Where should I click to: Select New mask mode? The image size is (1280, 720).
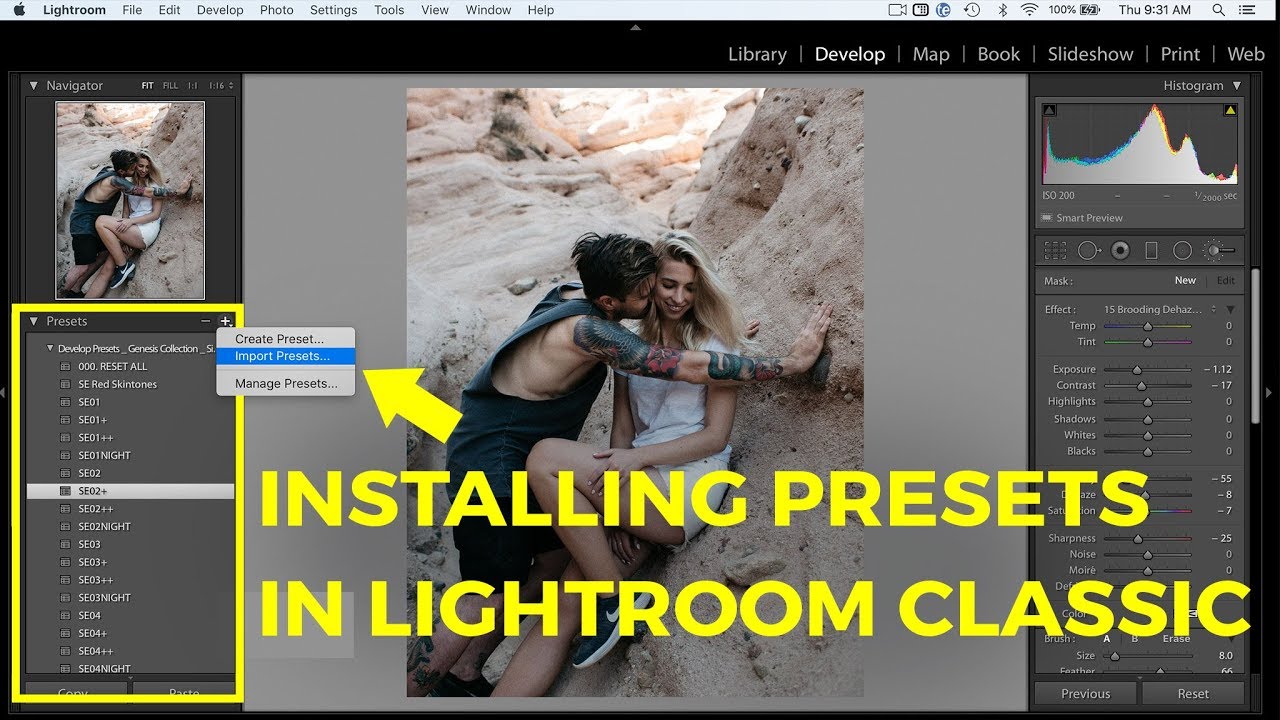tap(1185, 281)
